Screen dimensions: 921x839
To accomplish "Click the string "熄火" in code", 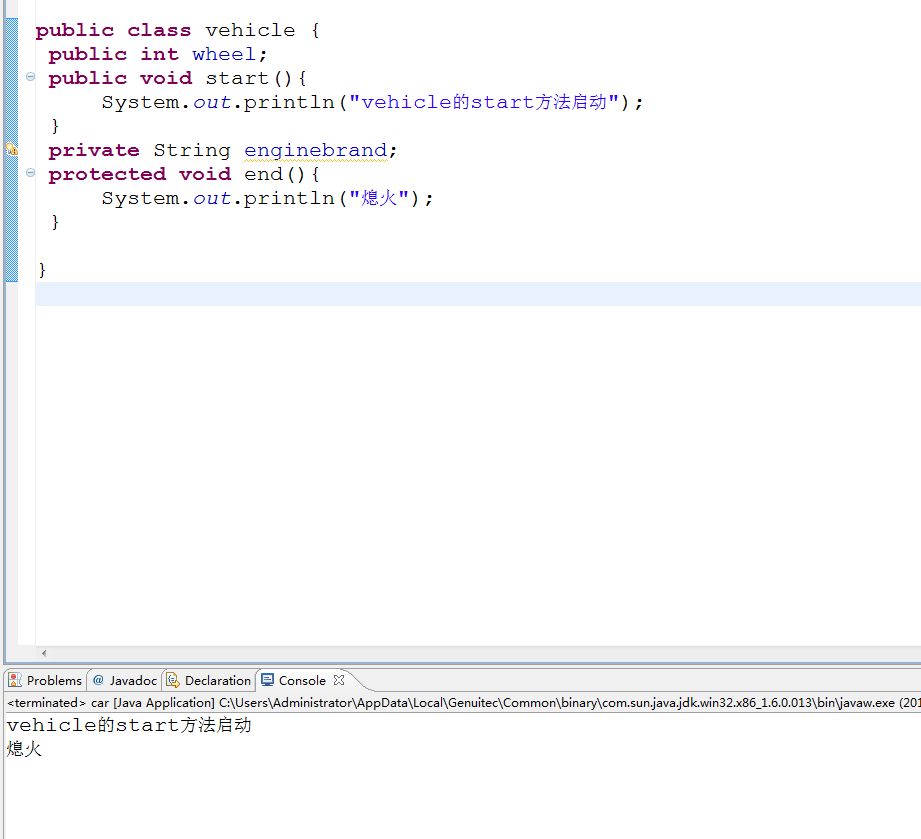I will click(379, 198).
